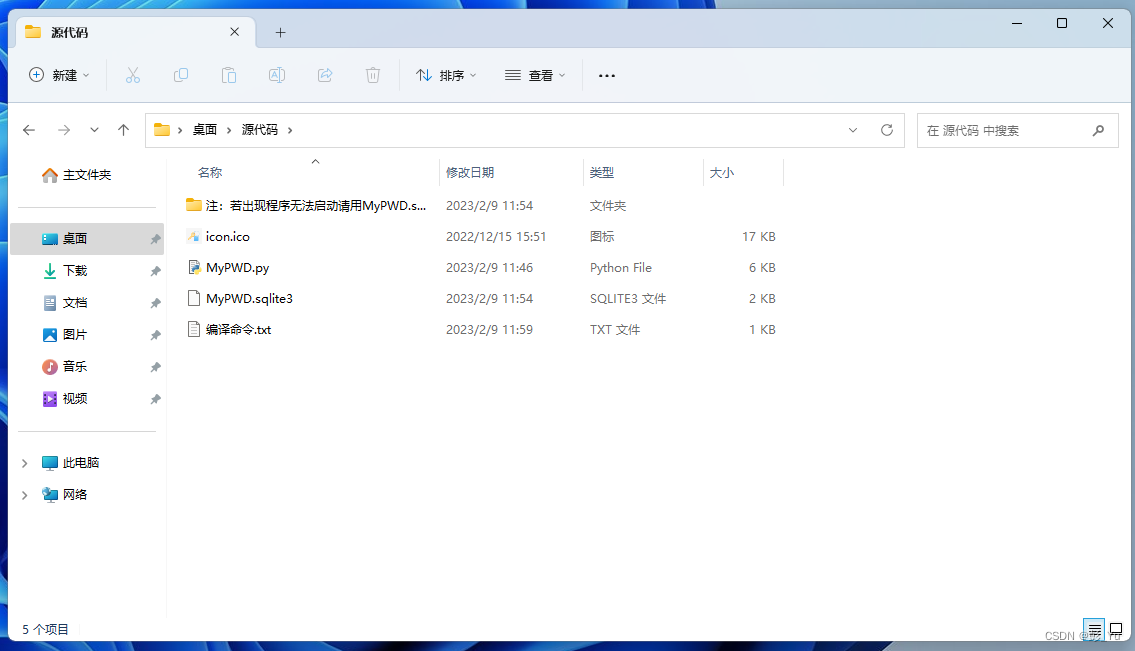The width and height of the screenshot is (1135, 651).
Task: Click the Cut scissors icon in toolbar
Action: tap(132, 75)
